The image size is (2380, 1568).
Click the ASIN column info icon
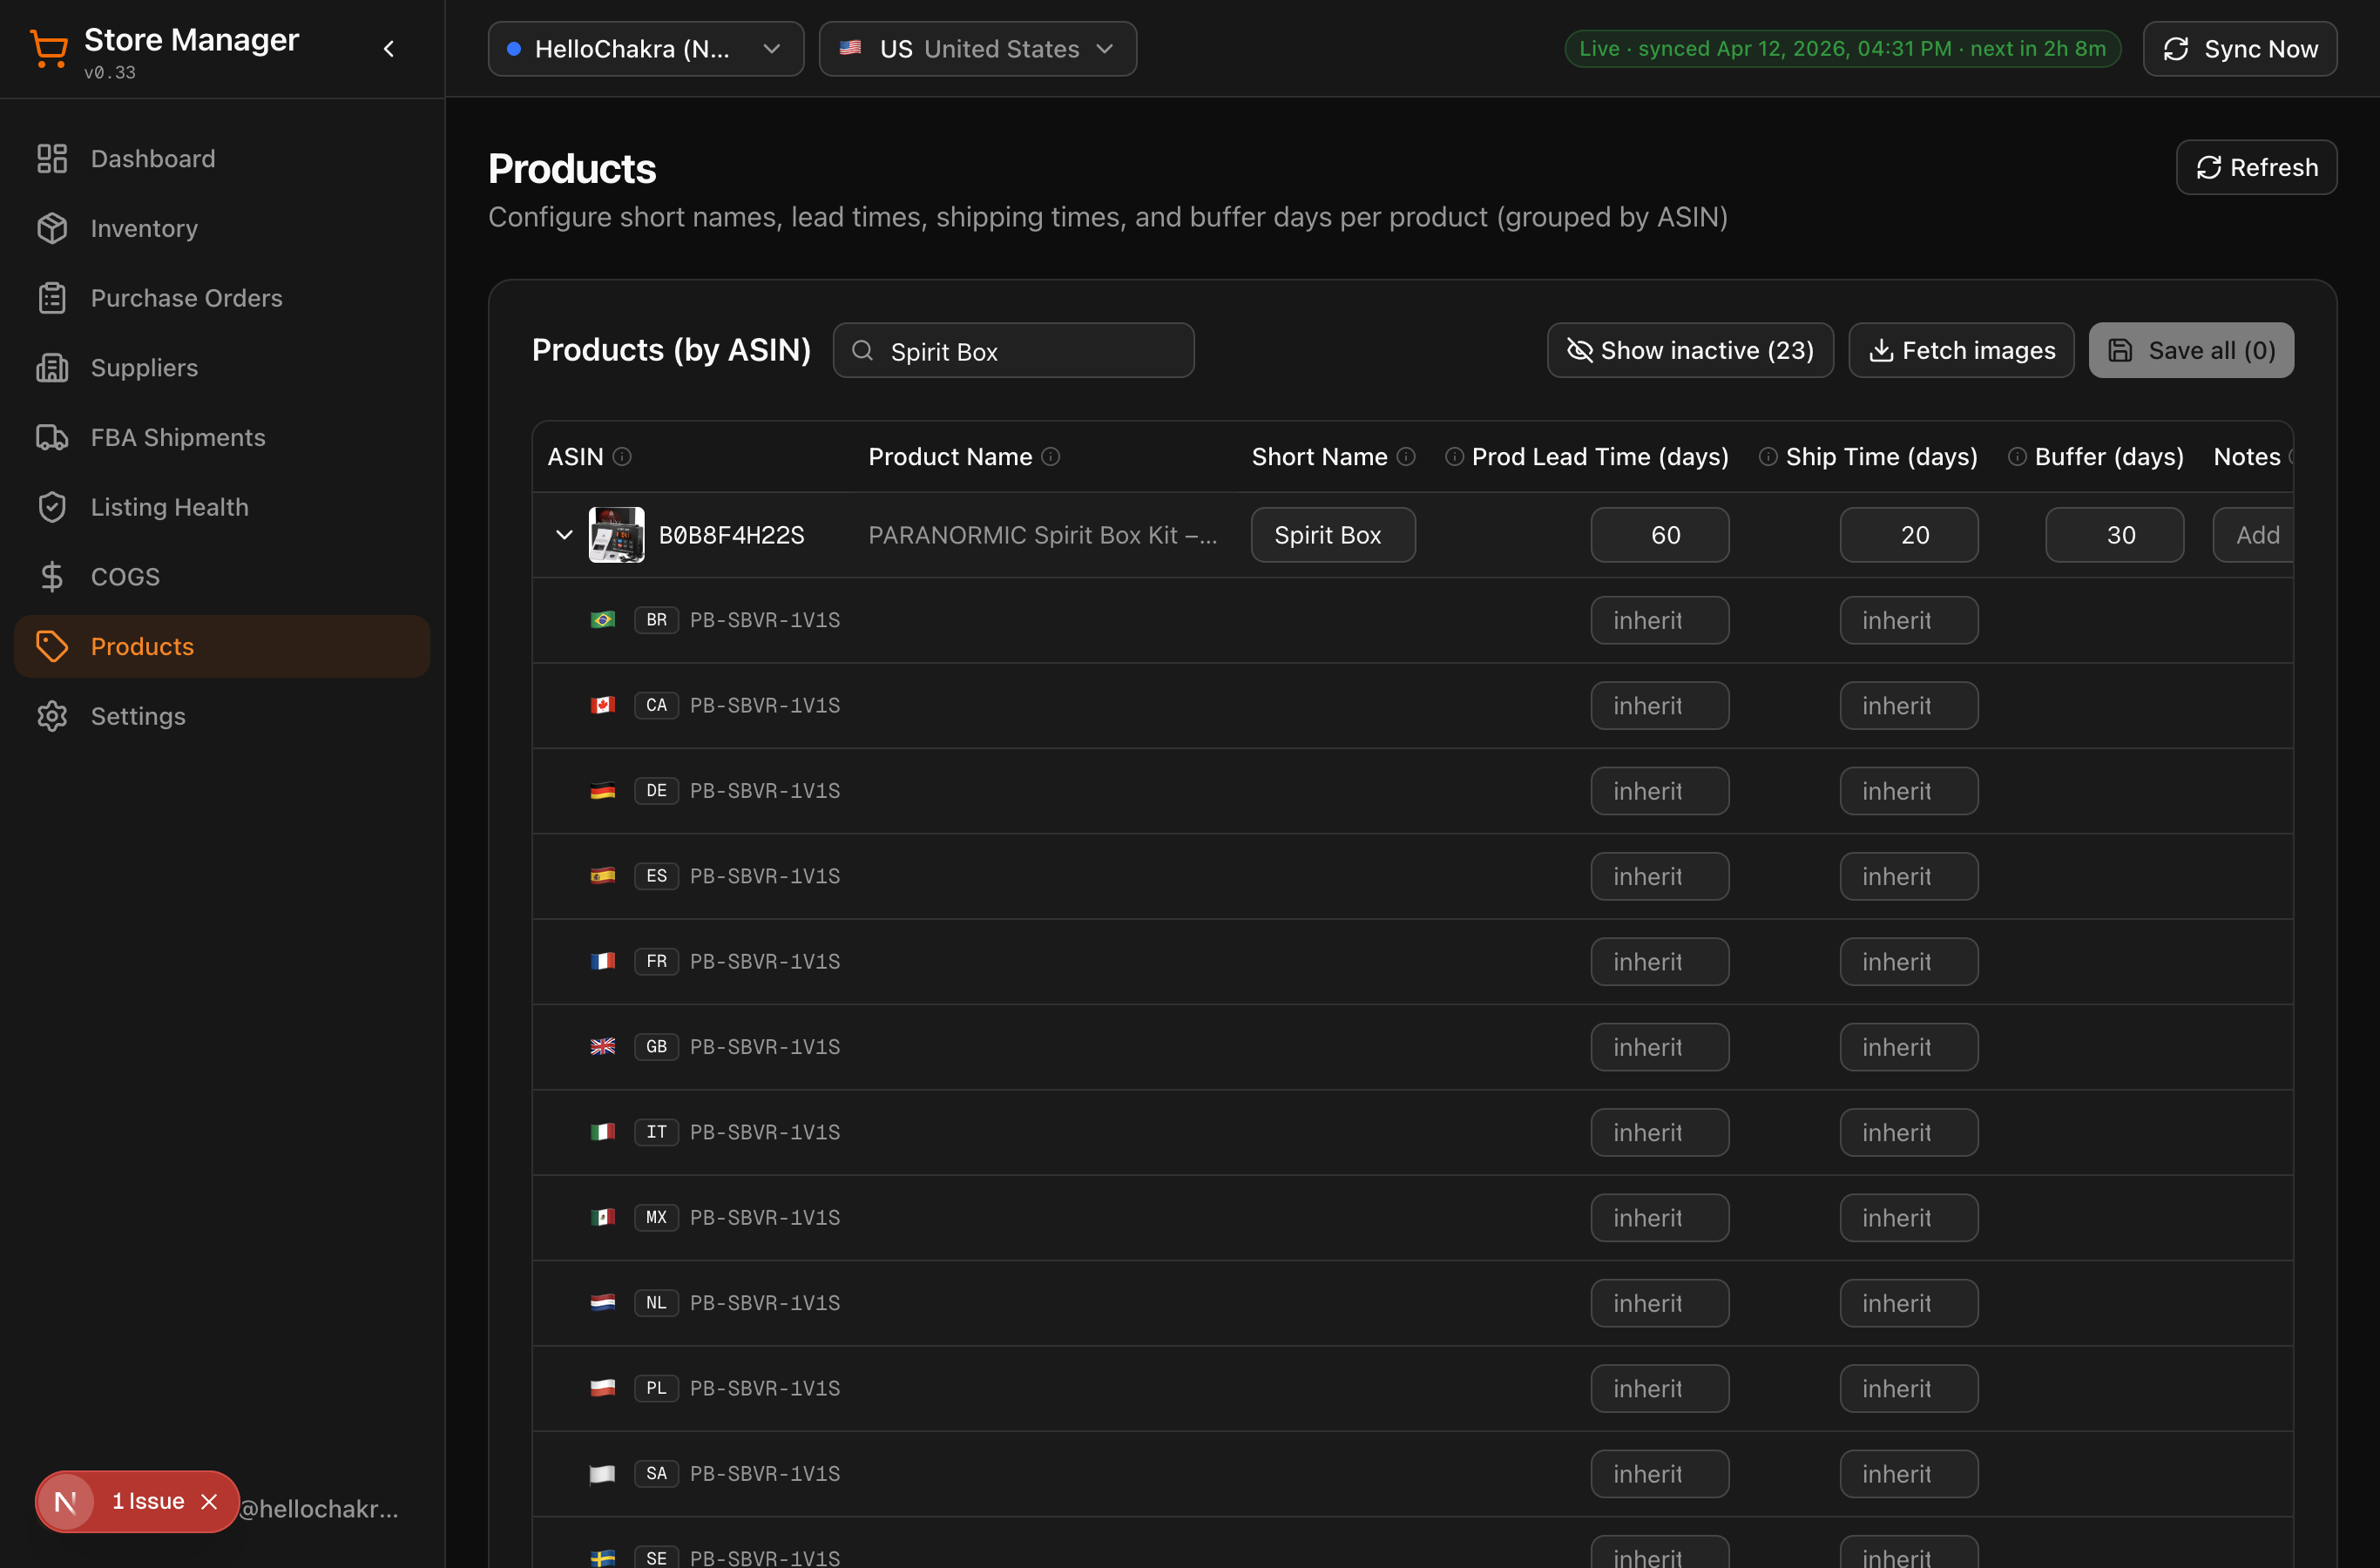click(x=622, y=456)
